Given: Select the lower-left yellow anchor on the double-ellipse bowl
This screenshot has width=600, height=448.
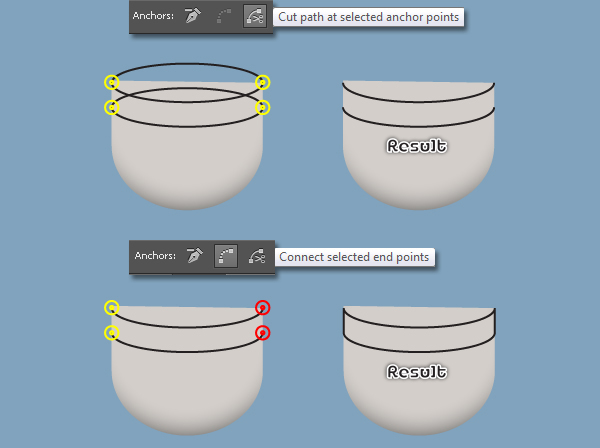Looking at the screenshot, I should [112, 108].
